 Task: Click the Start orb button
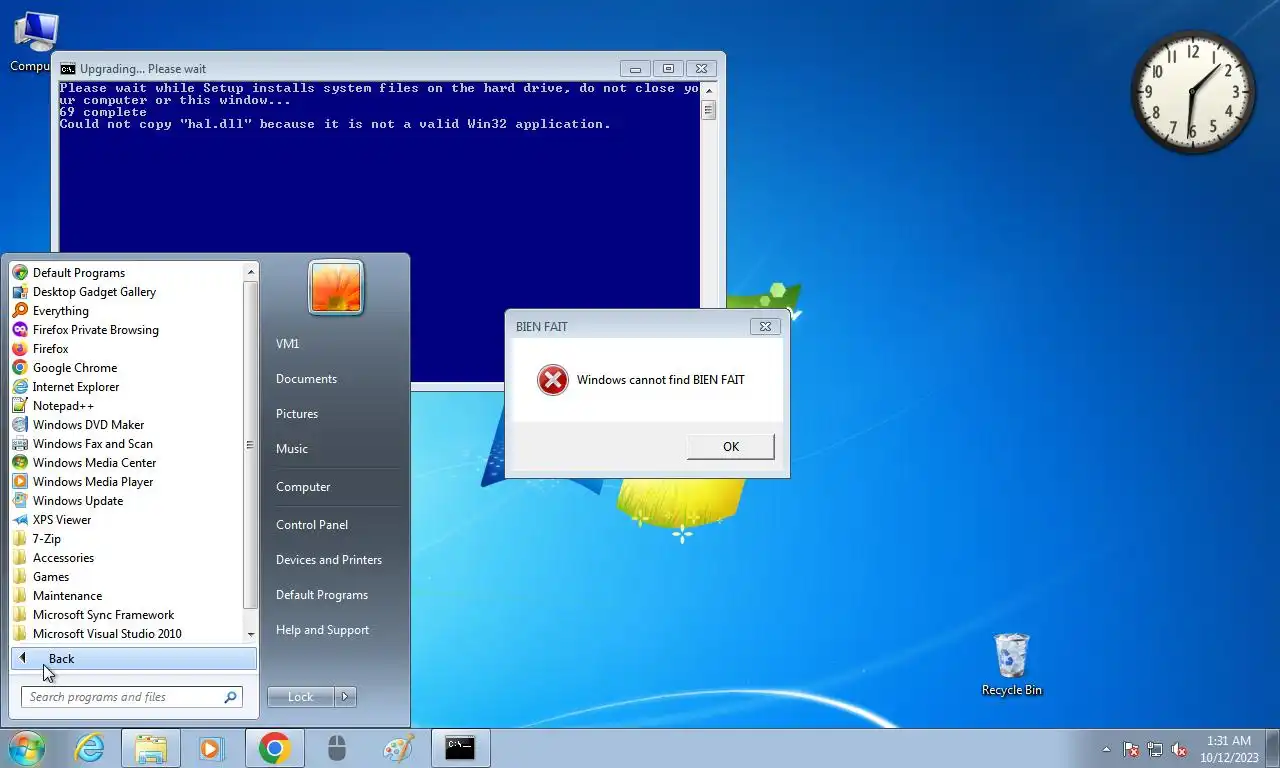(x=27, y=748)
